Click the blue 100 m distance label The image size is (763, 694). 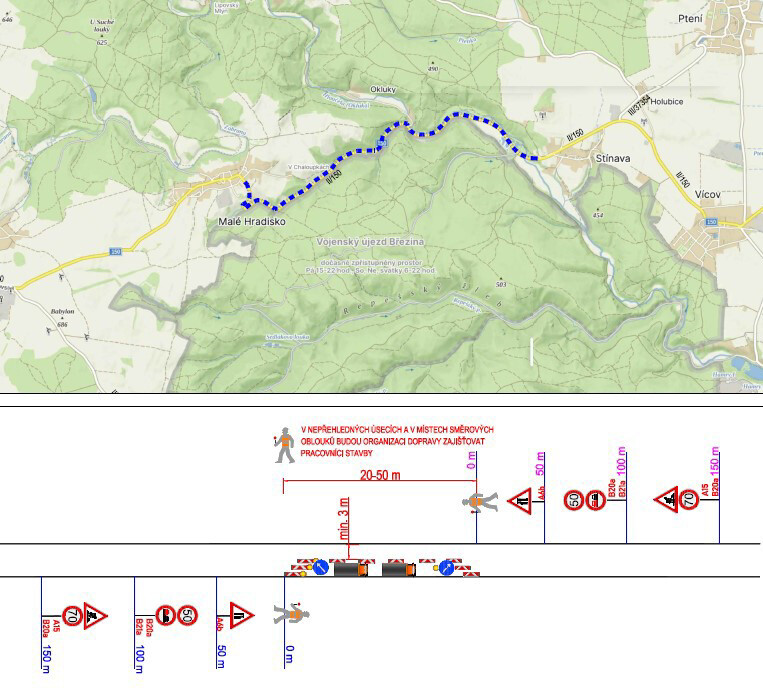pos(139,659)
